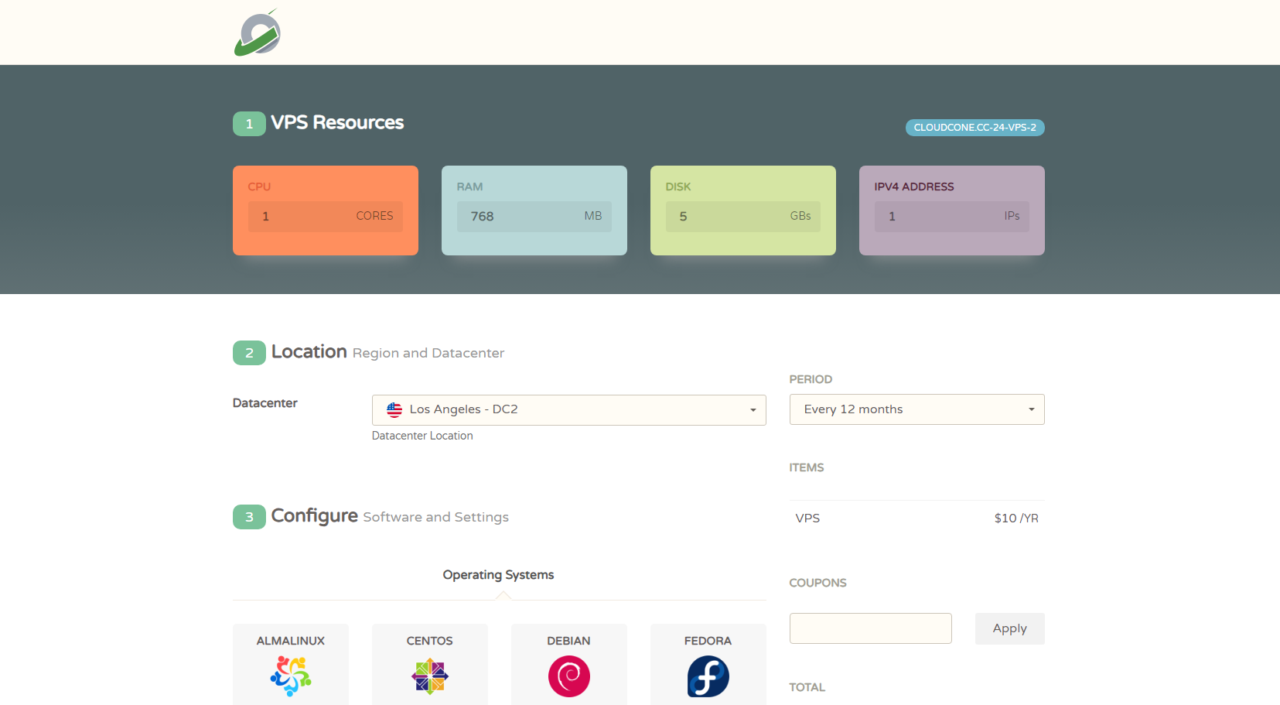This screenshot has width=1280, height=705.
Task: Click the step 3 Configure badge
Action: click(x=249, y=517)
